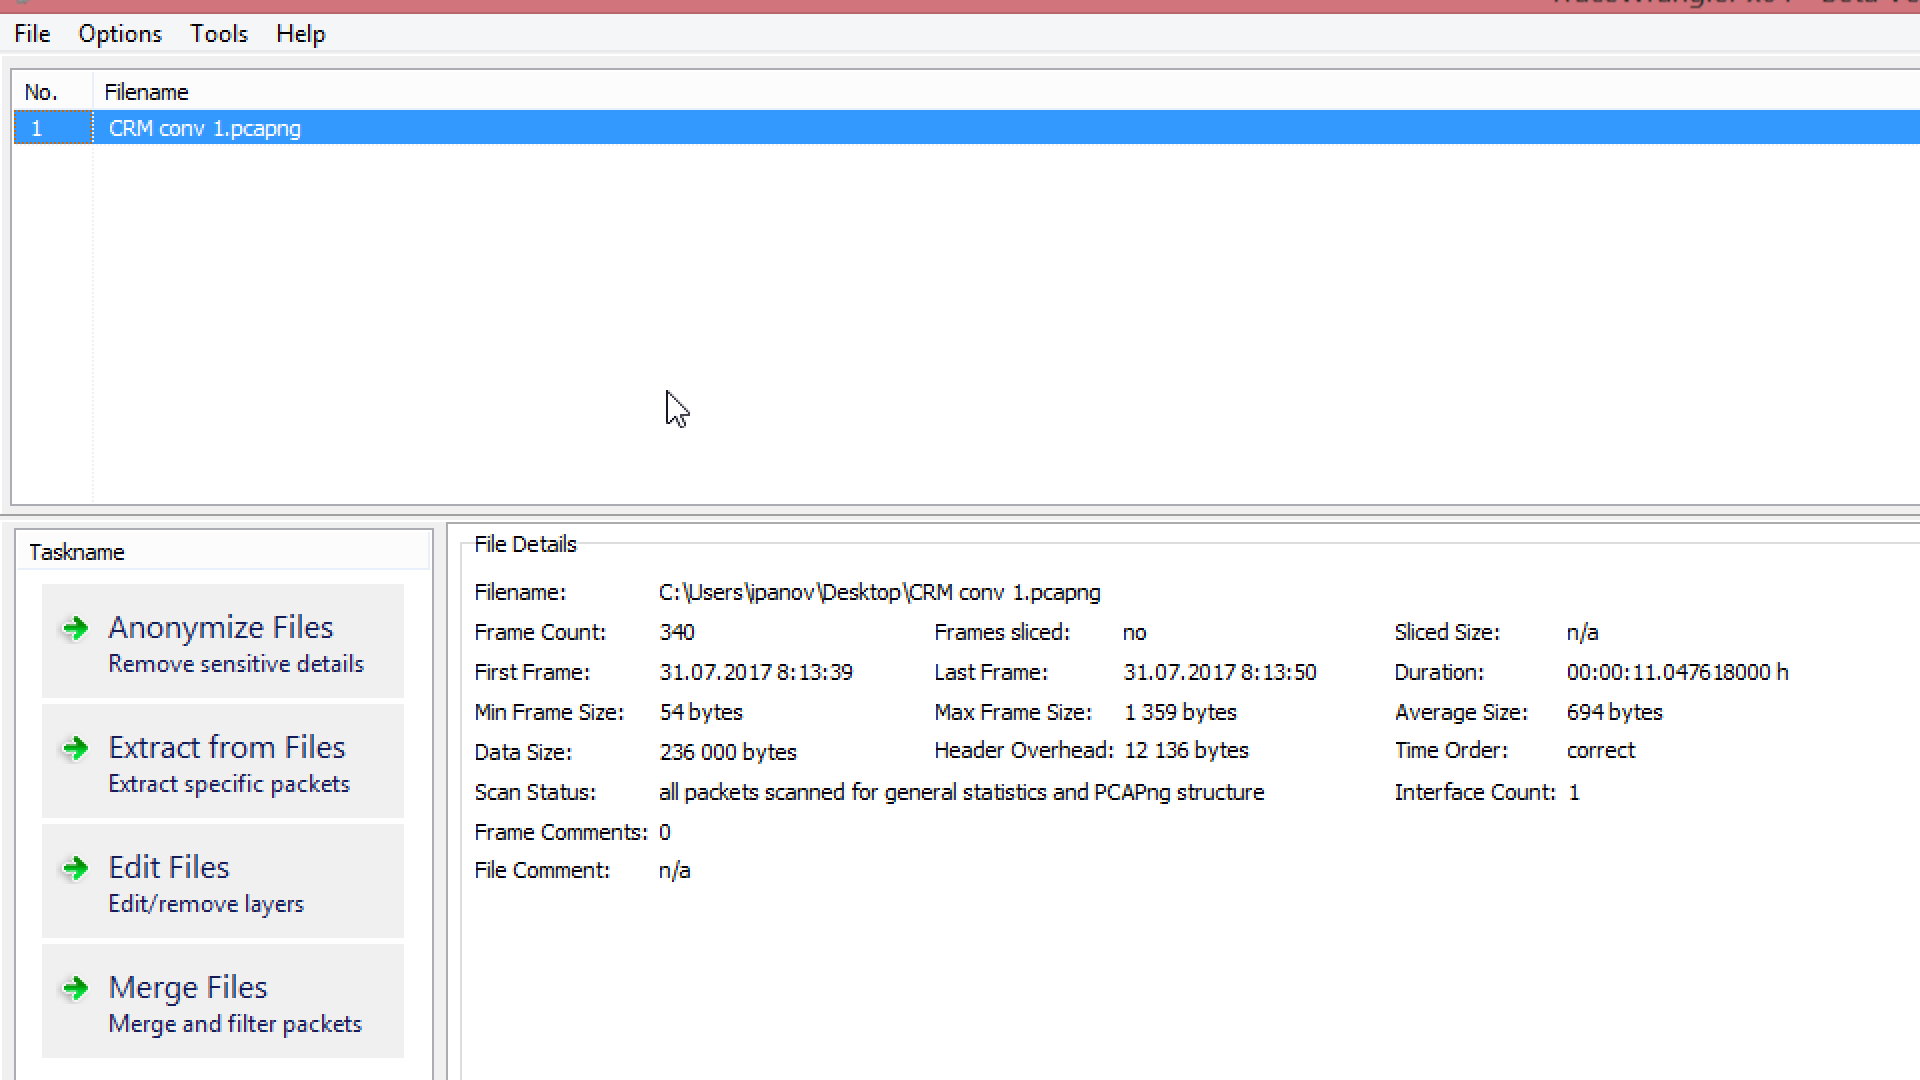The height and width of the screenshot is (1080, 1920).
Task: Sort by the No. column header
Action: (41, 92)
